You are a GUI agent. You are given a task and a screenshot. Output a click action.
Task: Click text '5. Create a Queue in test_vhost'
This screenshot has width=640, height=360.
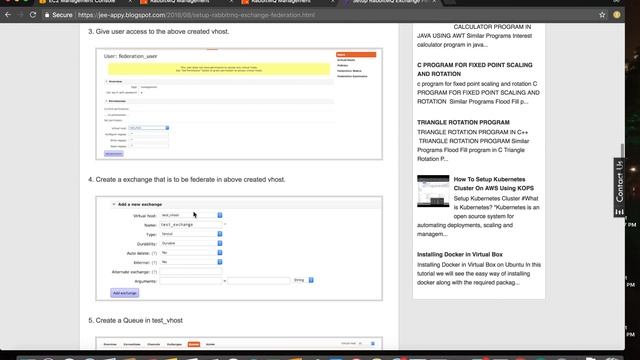pos(136,320)
